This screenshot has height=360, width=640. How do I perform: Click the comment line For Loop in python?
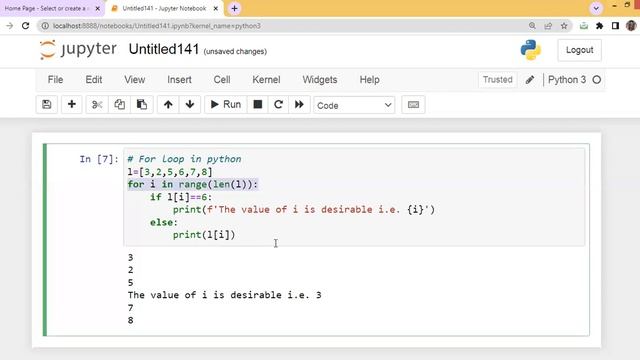click(184, 159)
